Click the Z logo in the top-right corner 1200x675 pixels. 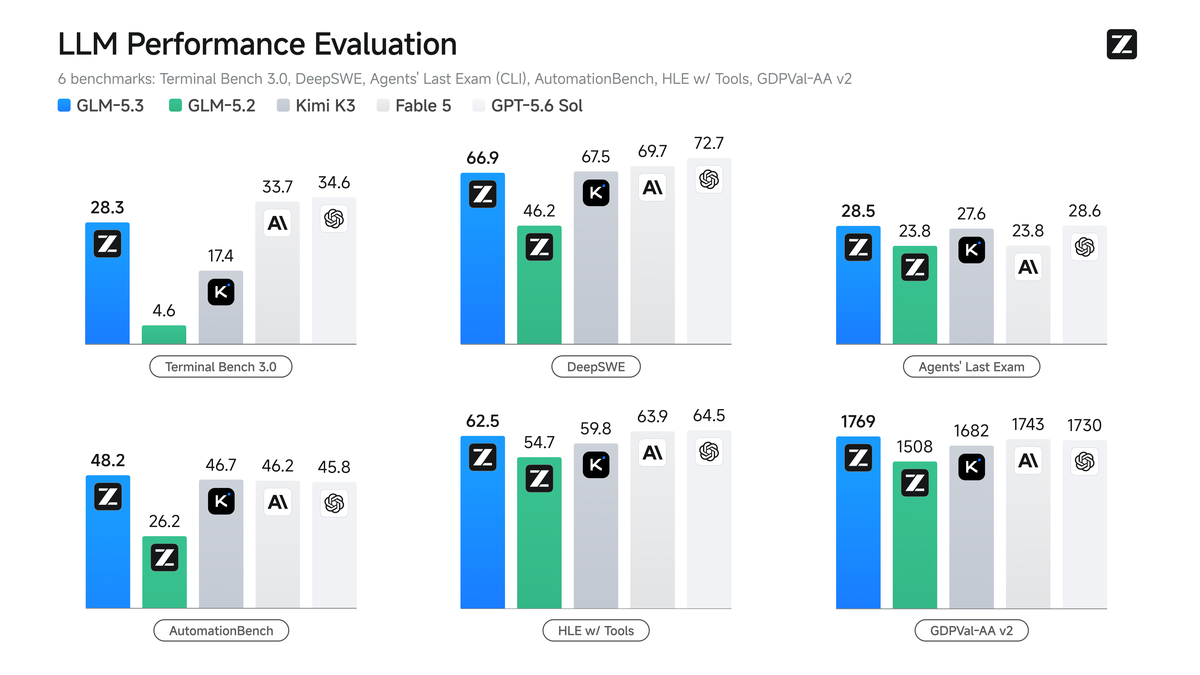pos(1122,45)
